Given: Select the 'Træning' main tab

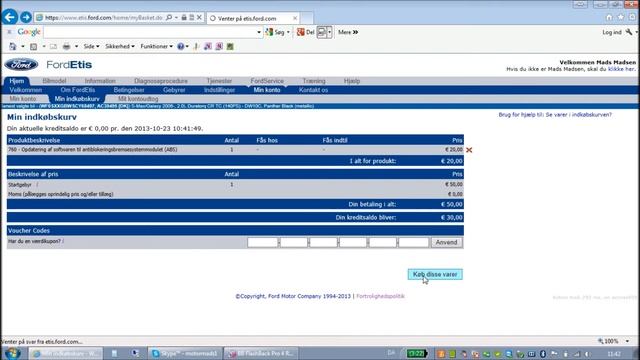Looking at the screenshot, I should point(314,81).
